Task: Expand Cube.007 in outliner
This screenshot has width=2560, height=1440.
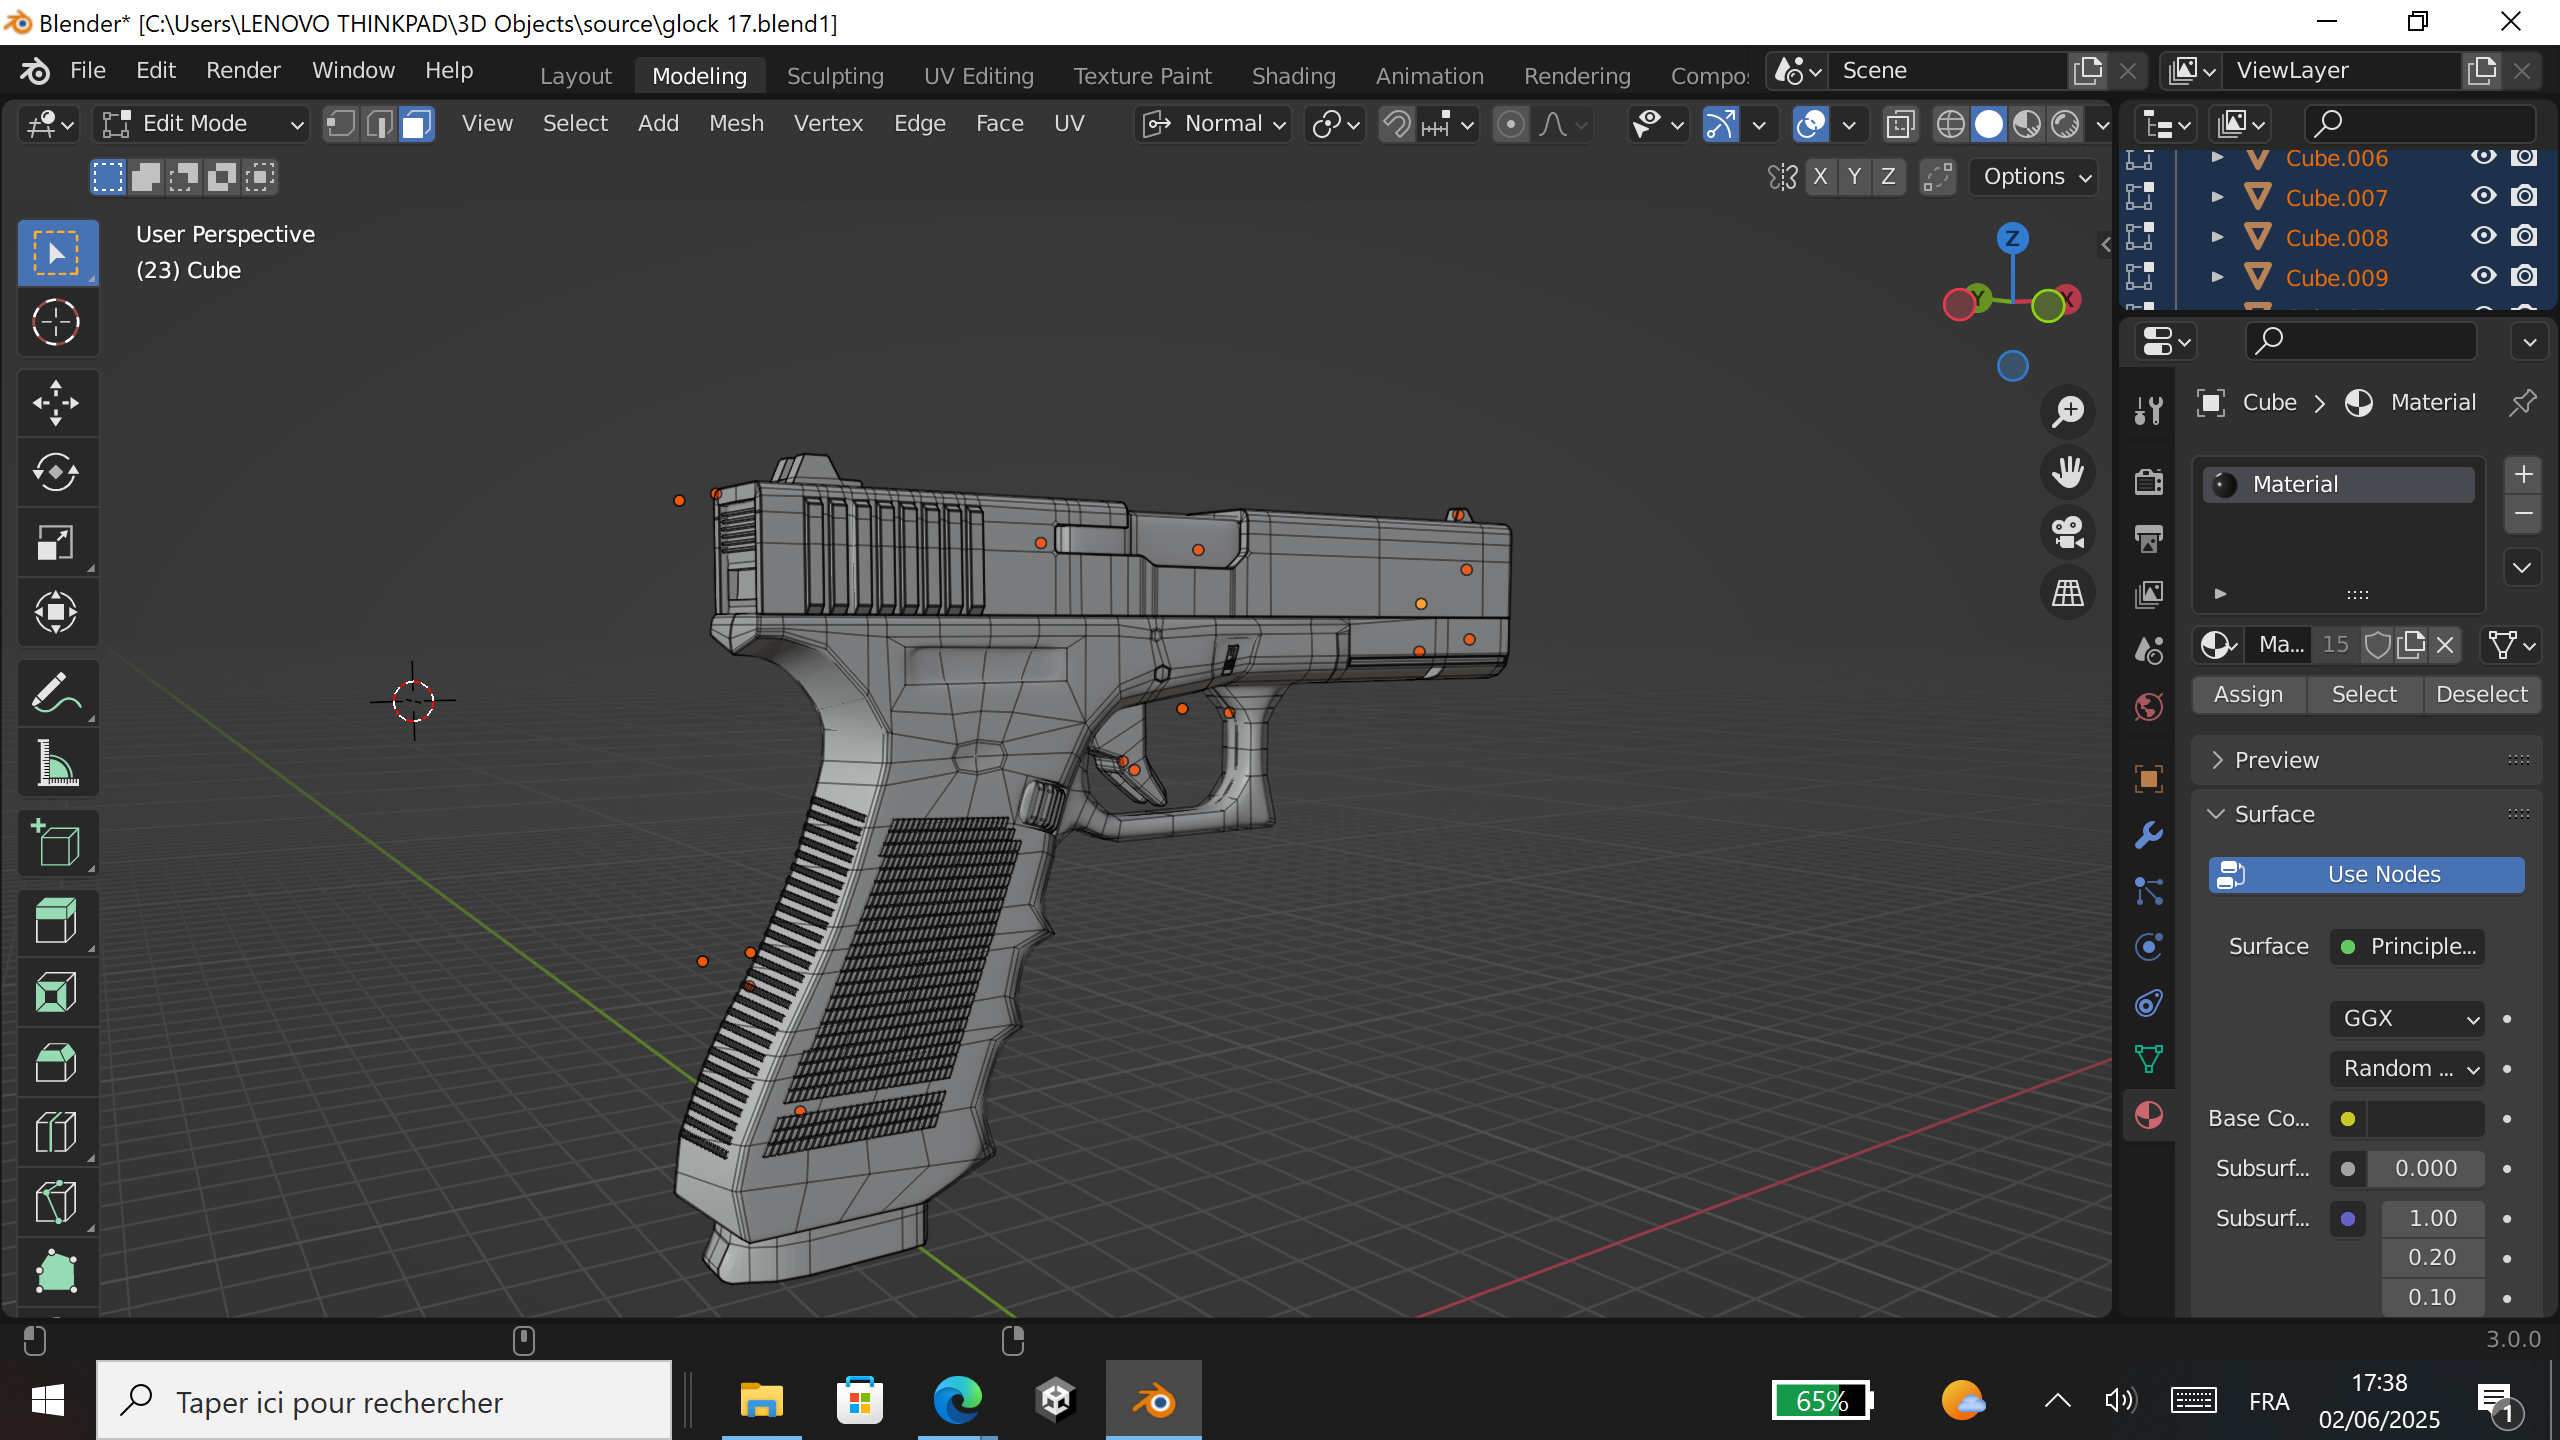Action: 2217,197
